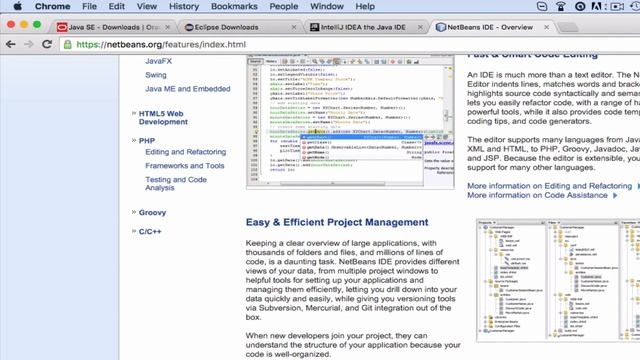
Task: Open Testing and Code Analysis link
Action: [x=176, y=184]
